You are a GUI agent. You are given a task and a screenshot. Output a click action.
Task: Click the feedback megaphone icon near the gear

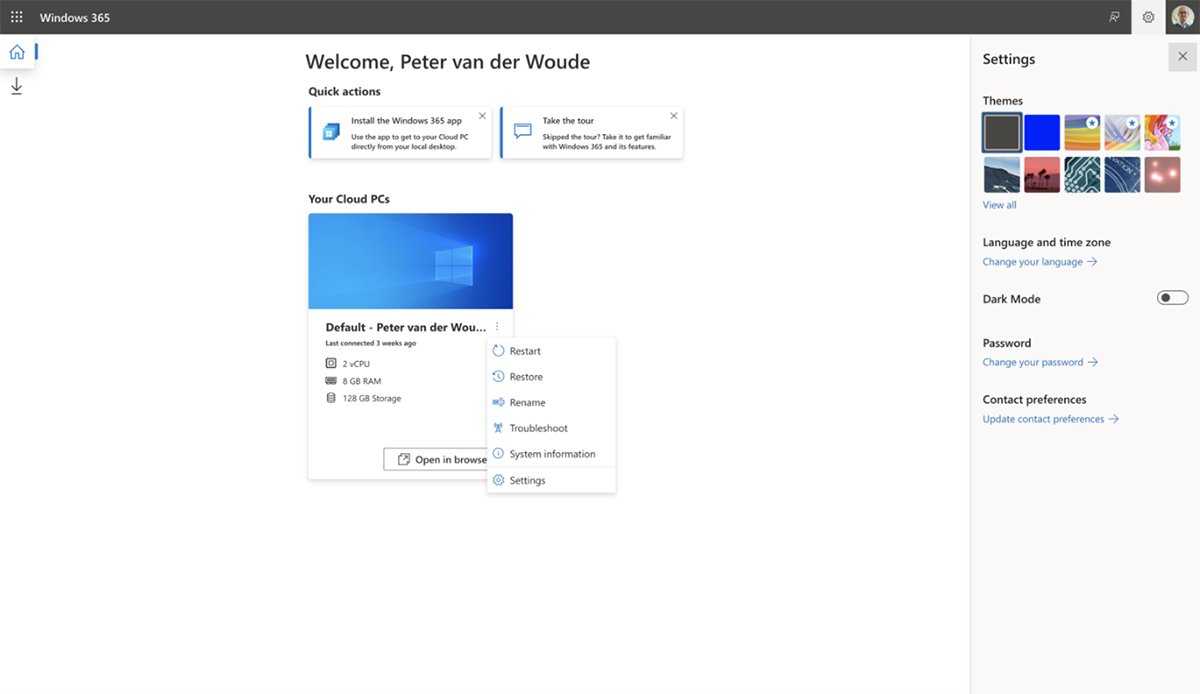tap(1113, 17)
